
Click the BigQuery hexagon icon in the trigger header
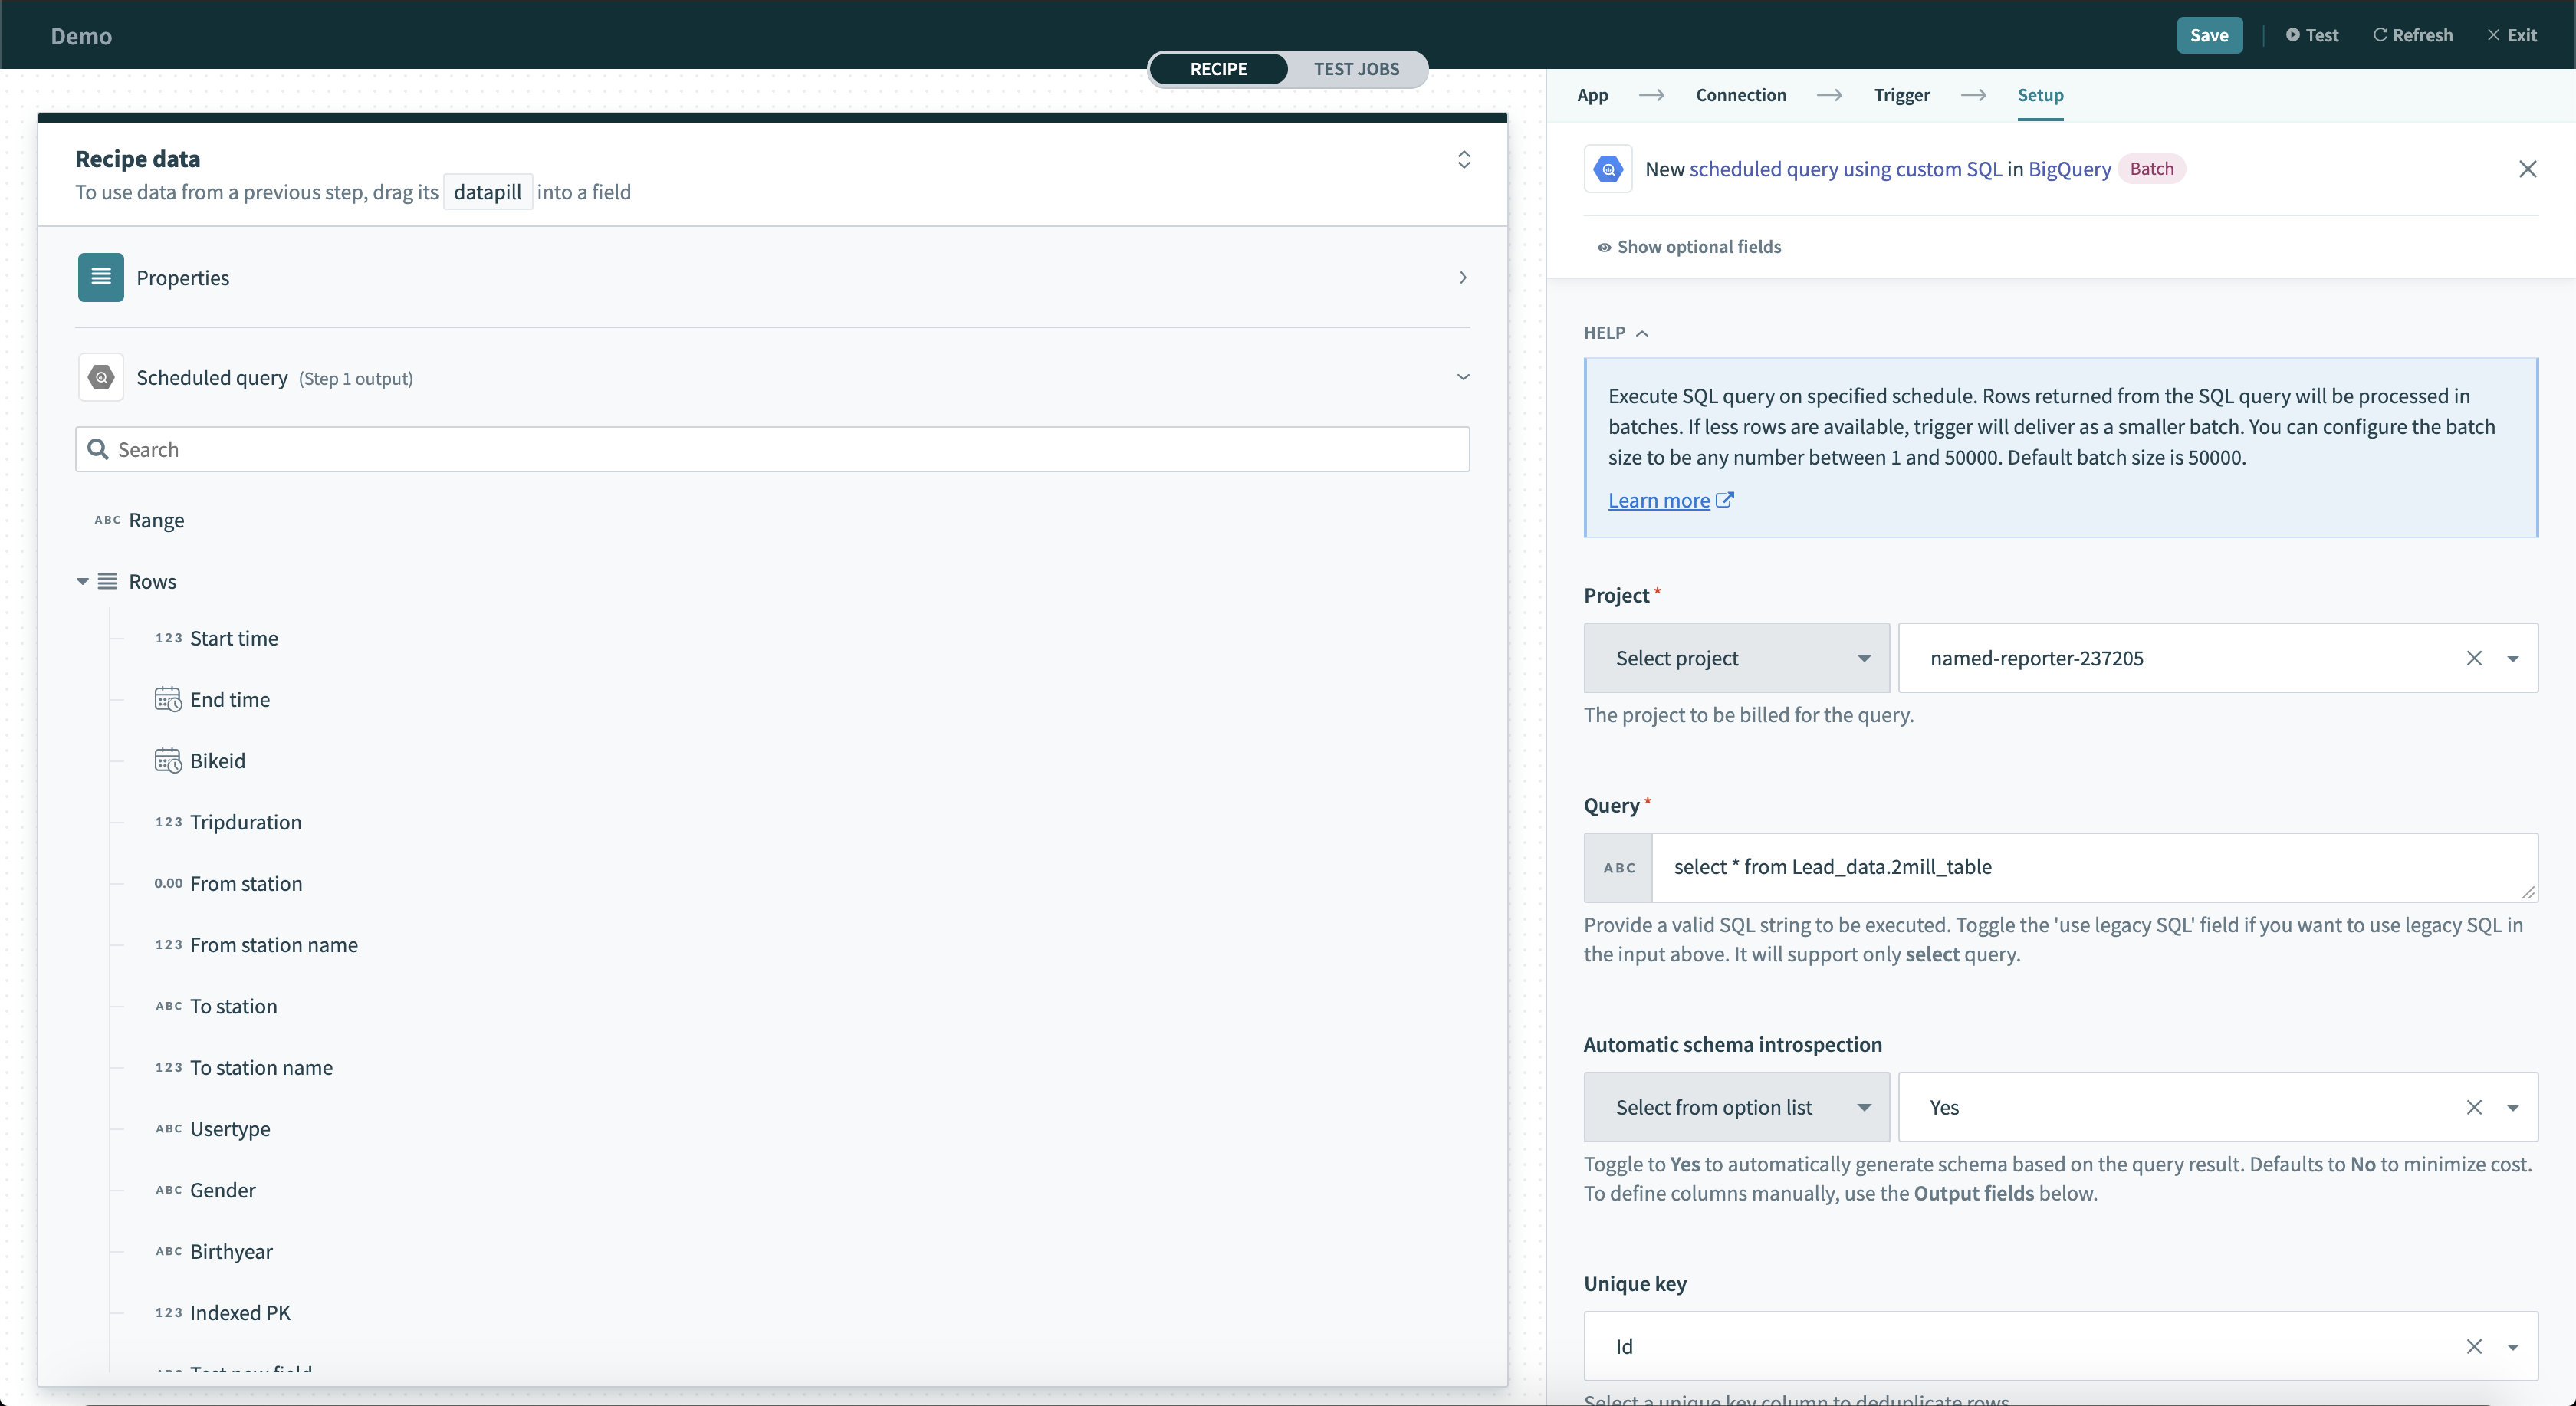[x=1607, y=168]
